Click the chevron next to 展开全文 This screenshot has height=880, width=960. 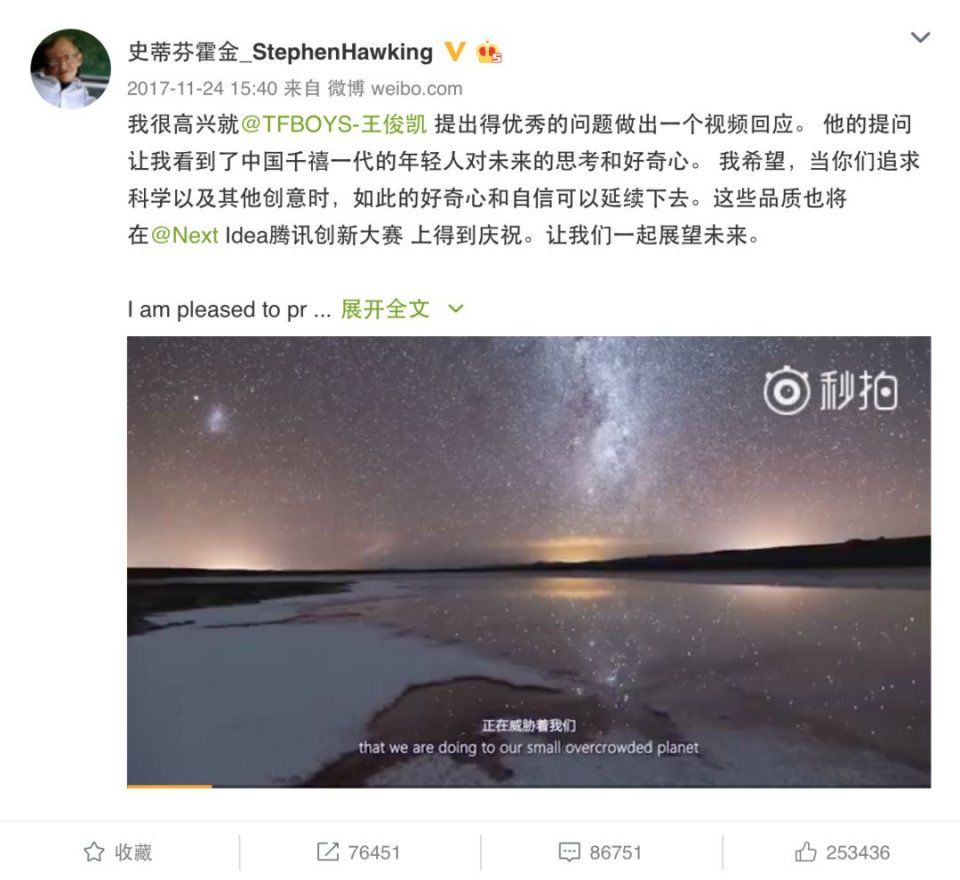[456, 309]
